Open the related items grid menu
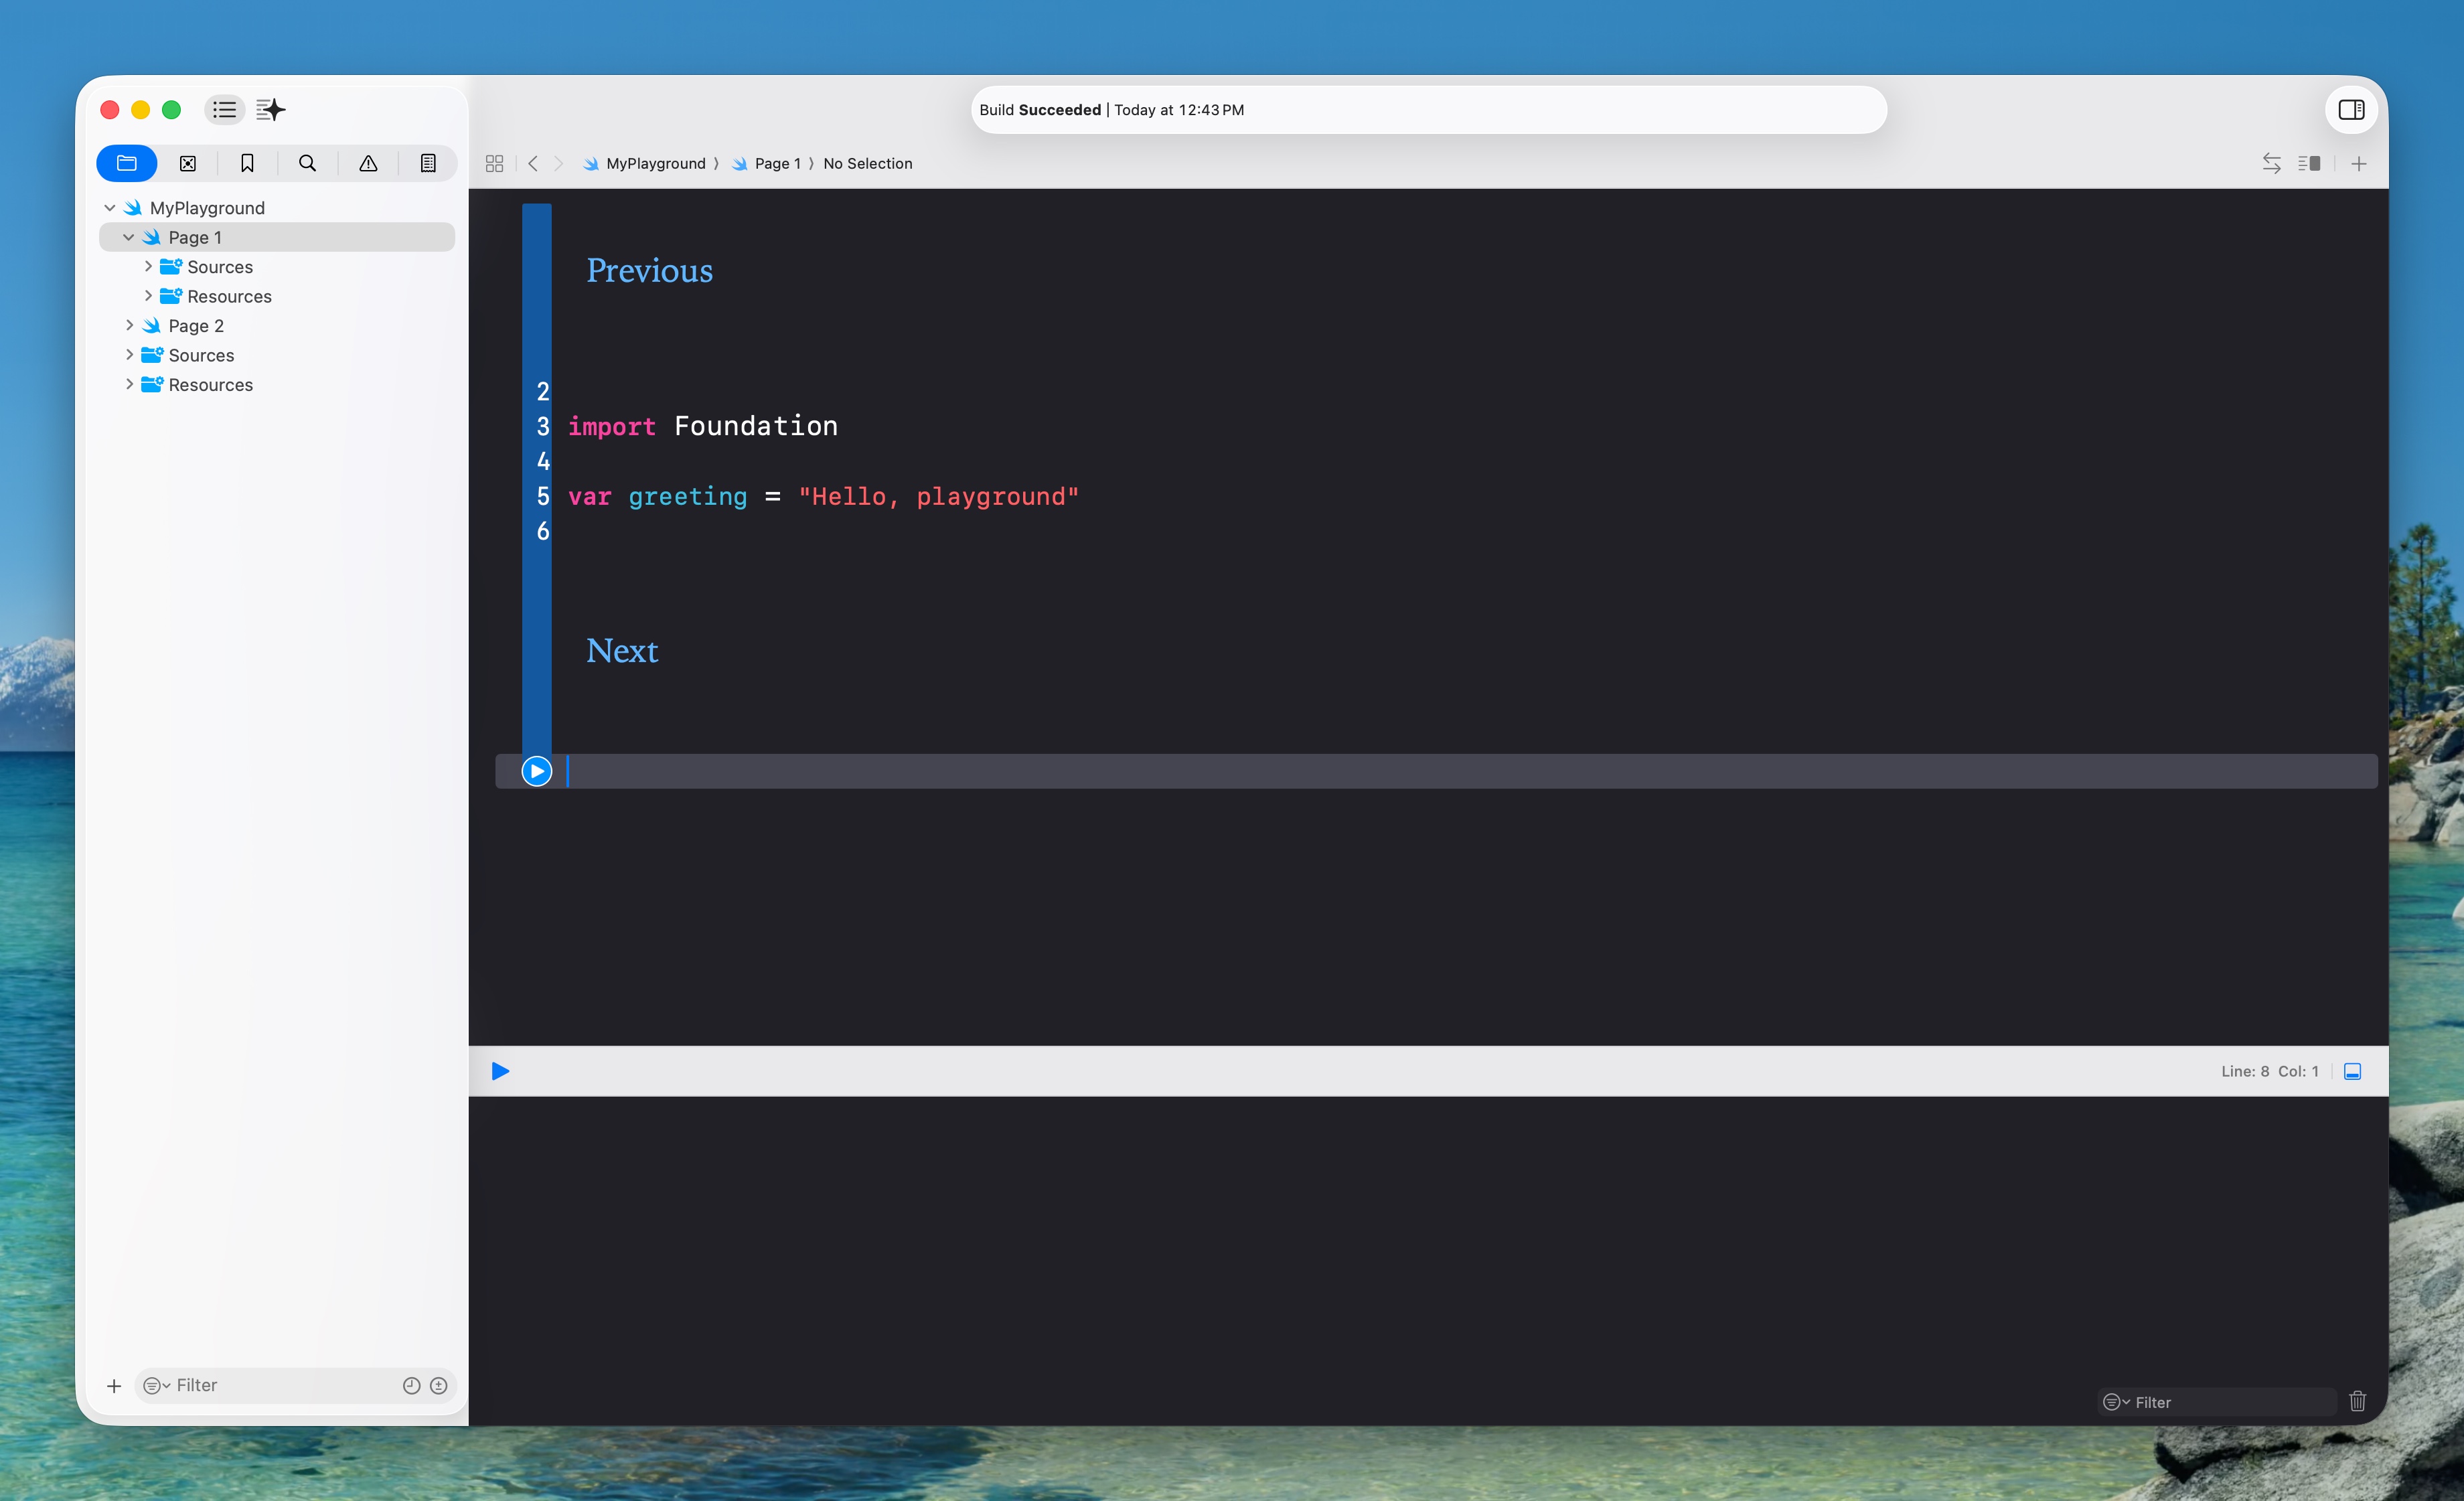Image resolution: width=2464 pixels, height=1501 pixels. coord(494,164)
